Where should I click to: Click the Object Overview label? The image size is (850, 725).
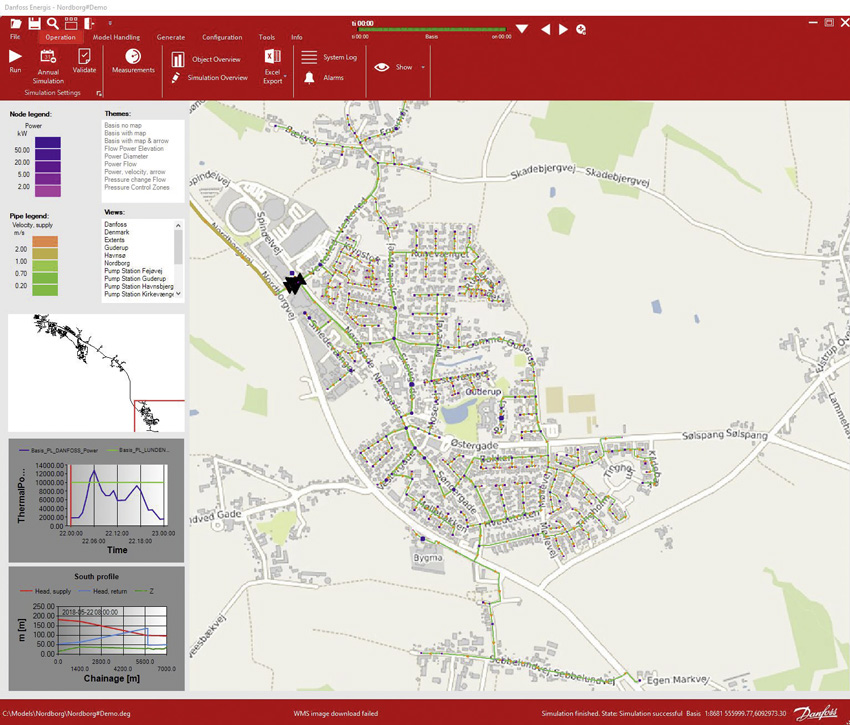[x=216, y=60]
